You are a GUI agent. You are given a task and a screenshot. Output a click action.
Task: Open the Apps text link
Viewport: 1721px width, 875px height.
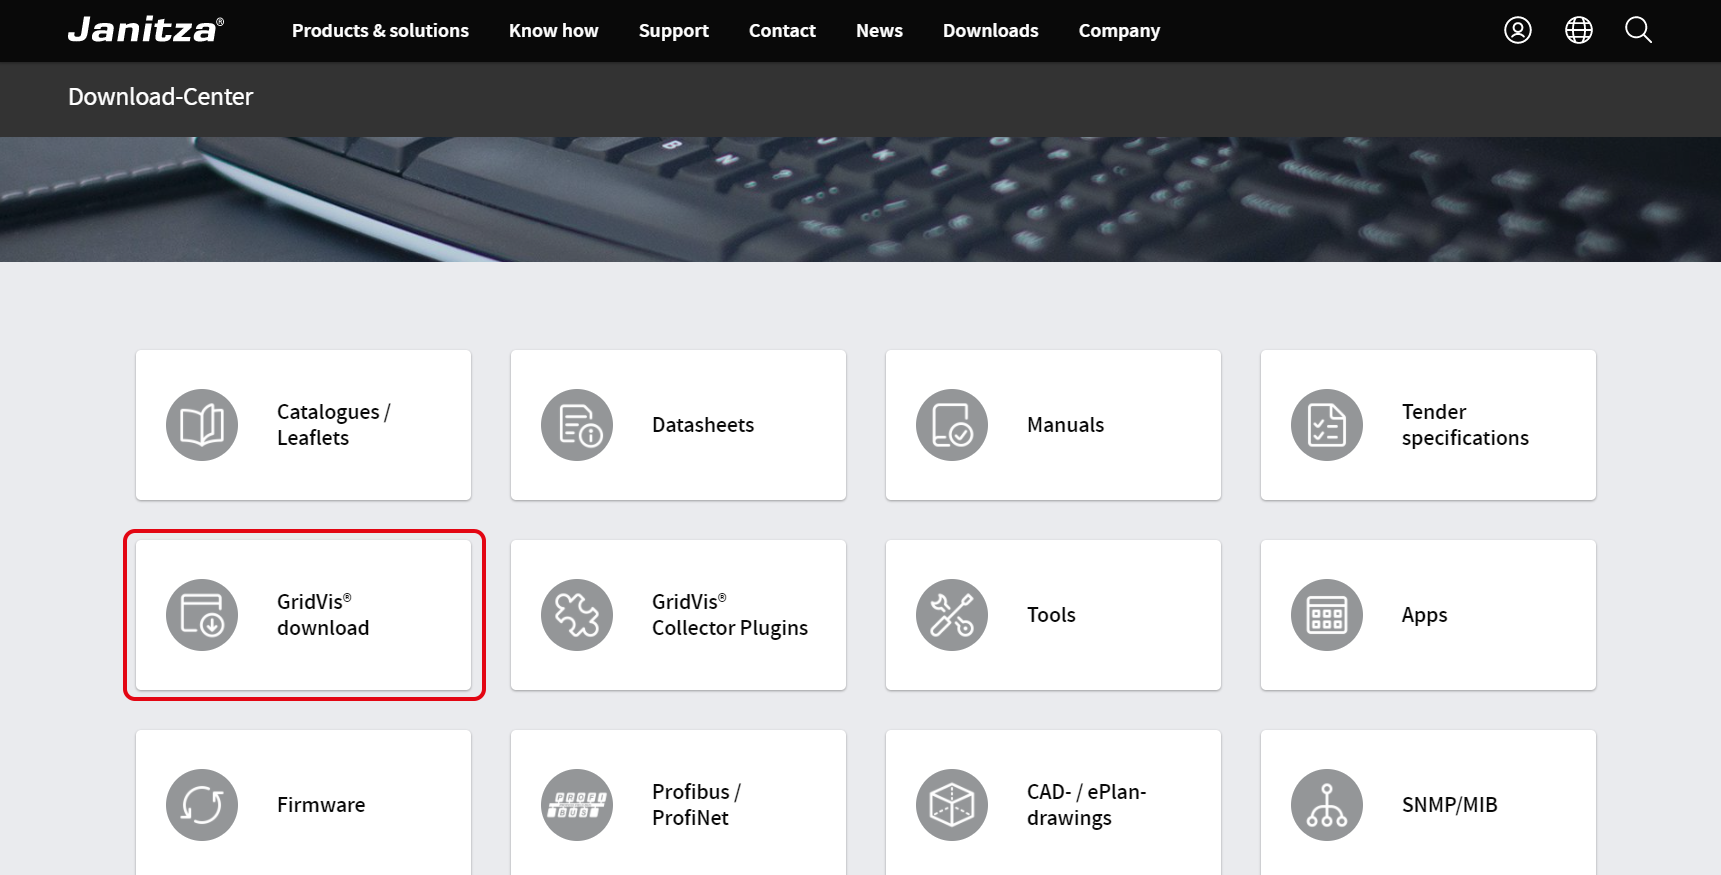1424,615
